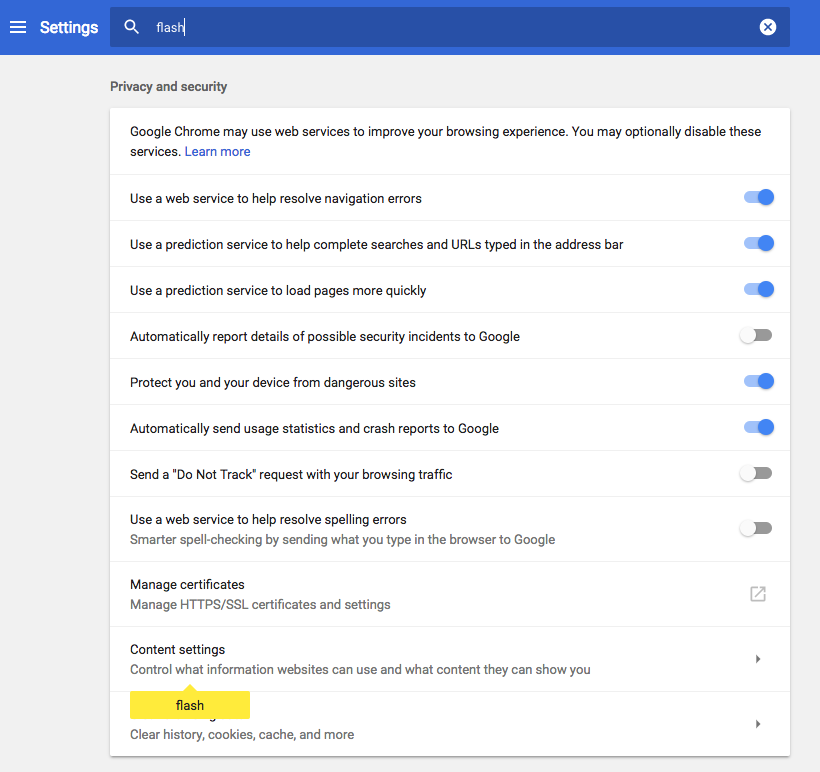
Task: Clear the search query using the X icon
Action: click(x=767, y=27)
